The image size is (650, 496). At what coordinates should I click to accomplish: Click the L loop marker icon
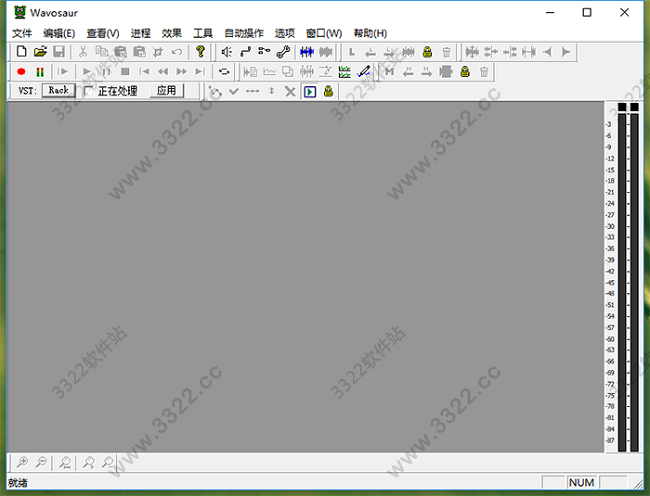tap(352, 52)
